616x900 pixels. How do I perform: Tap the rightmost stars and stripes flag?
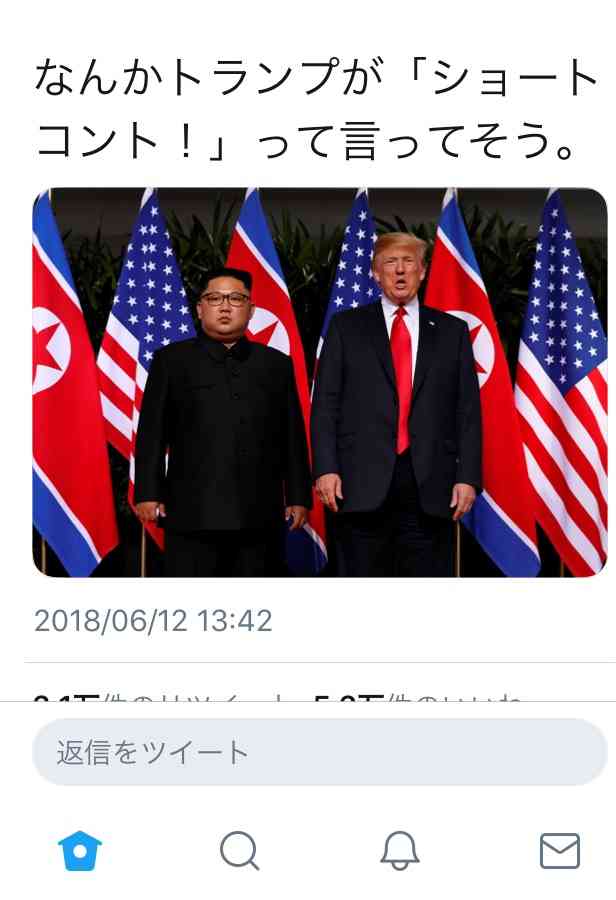(x=563, y=382)
